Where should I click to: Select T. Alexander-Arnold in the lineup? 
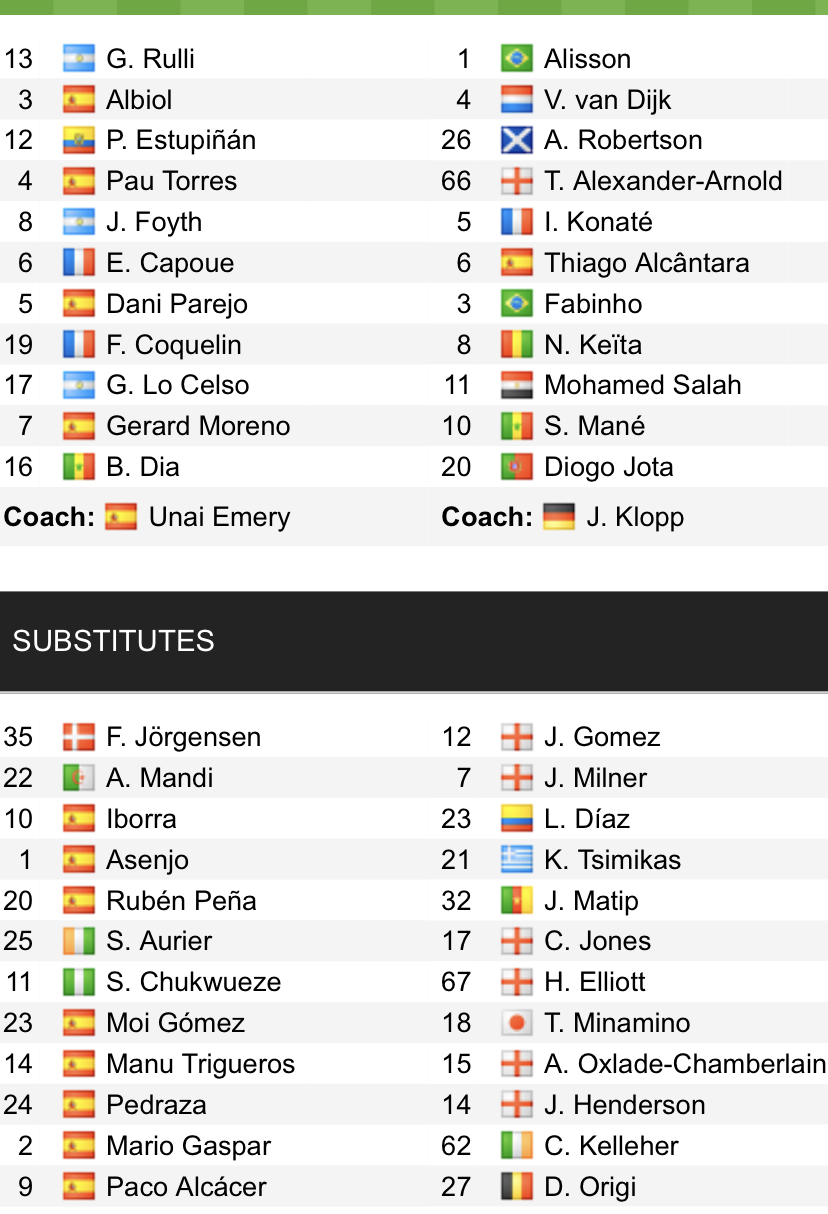coord(663,182)
